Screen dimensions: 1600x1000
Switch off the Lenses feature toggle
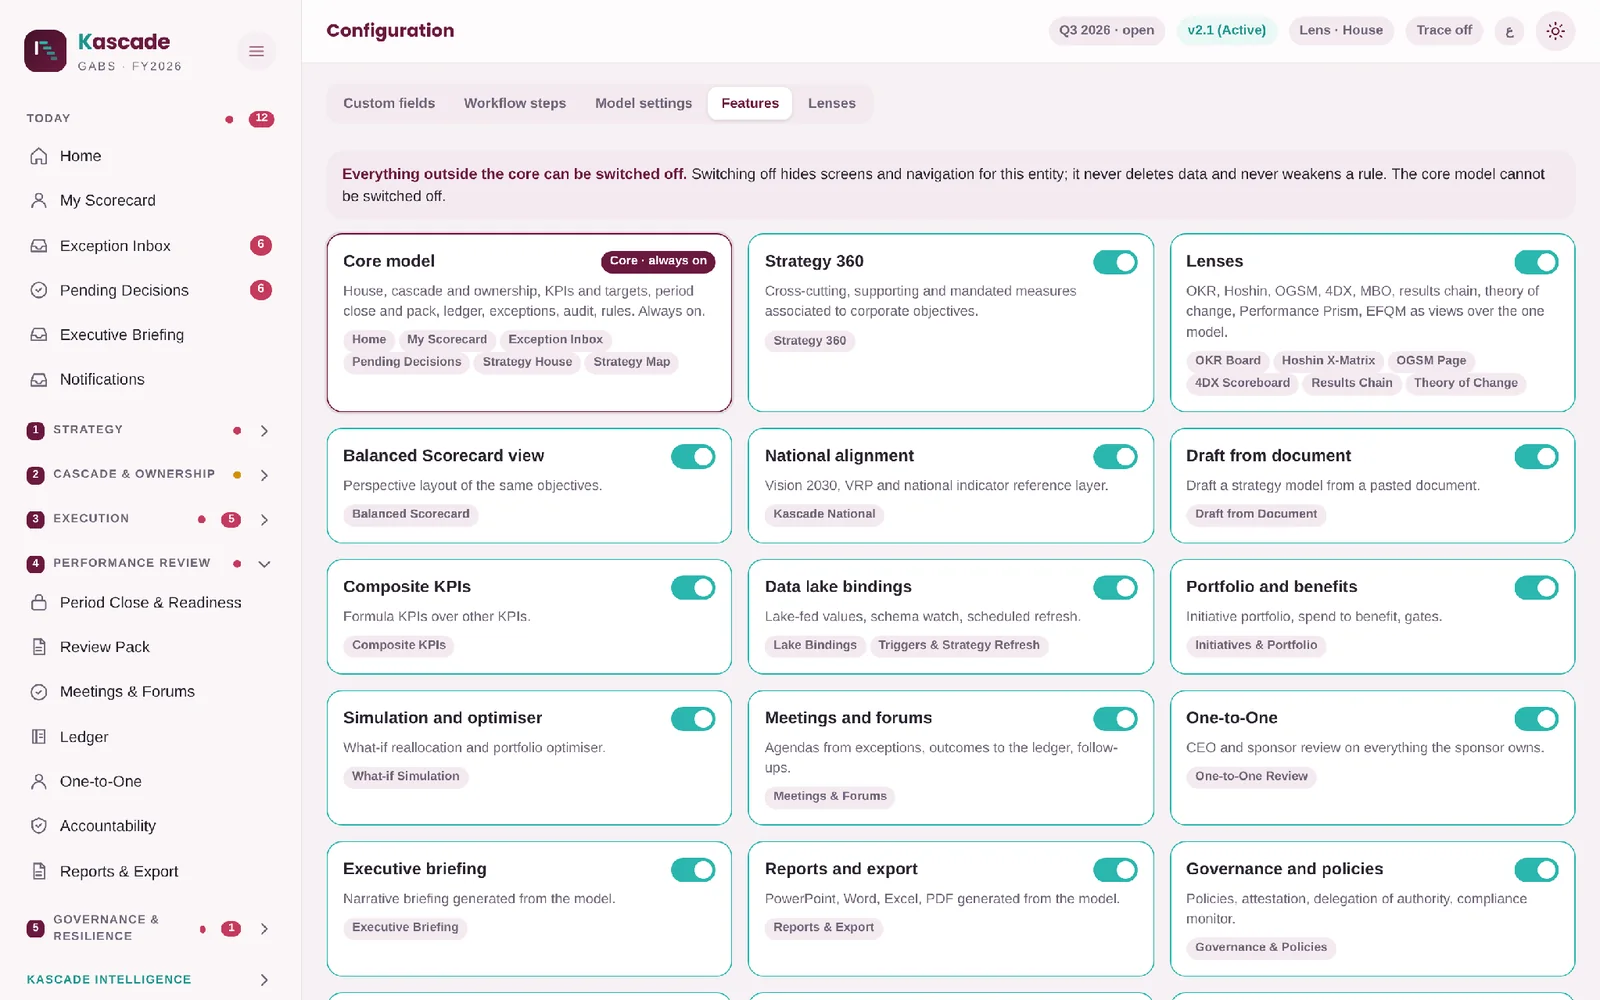[x=1536, y=262]
